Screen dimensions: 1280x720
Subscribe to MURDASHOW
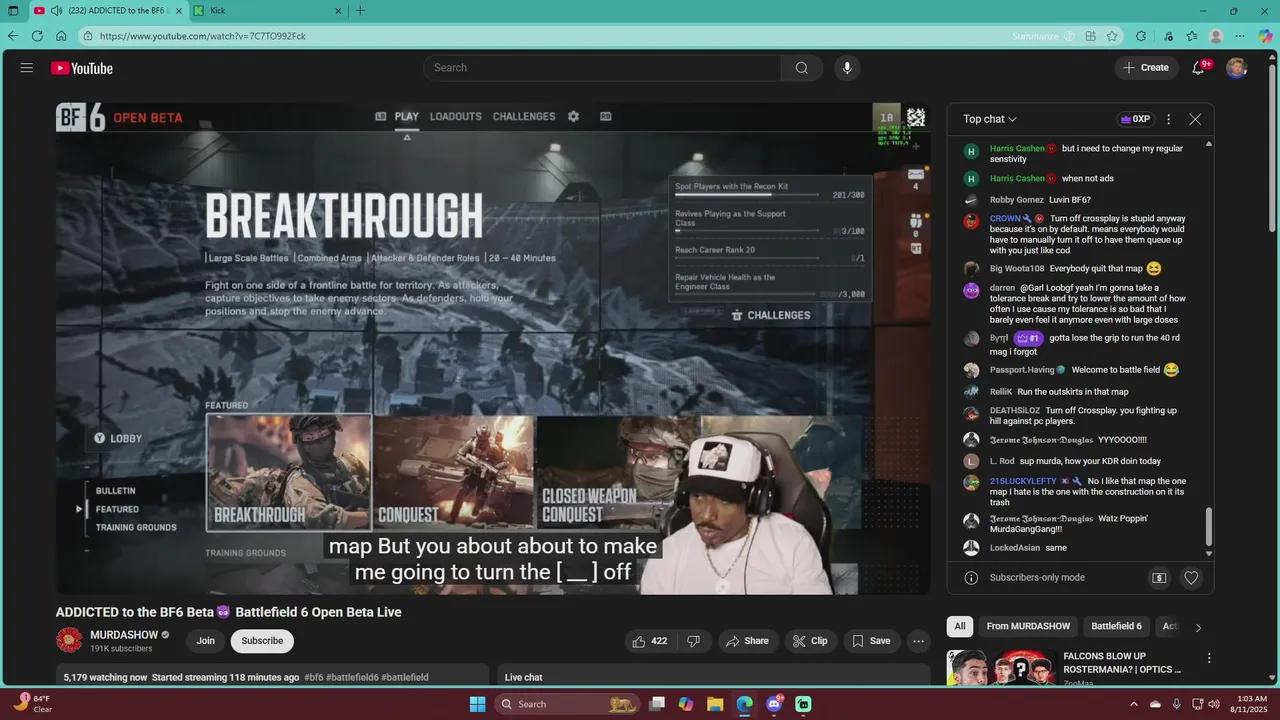262,641
